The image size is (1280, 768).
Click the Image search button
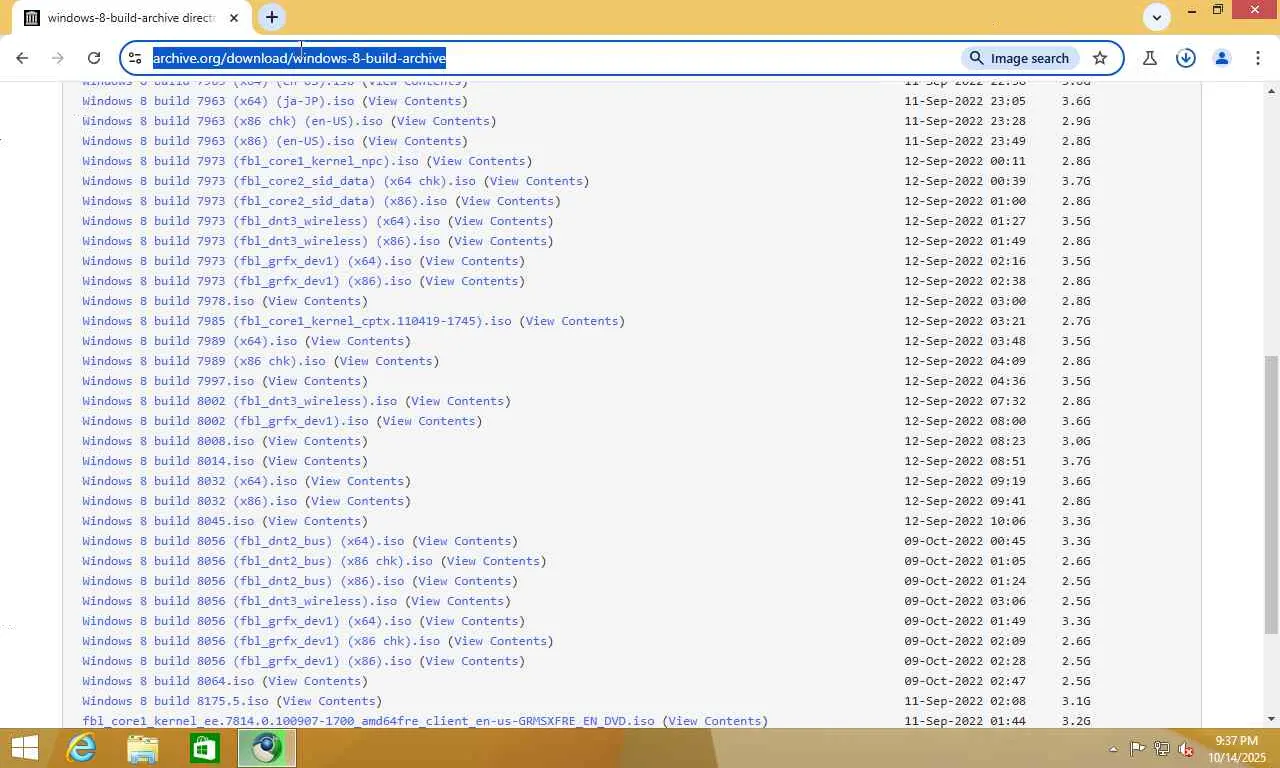coord(1020,58)
